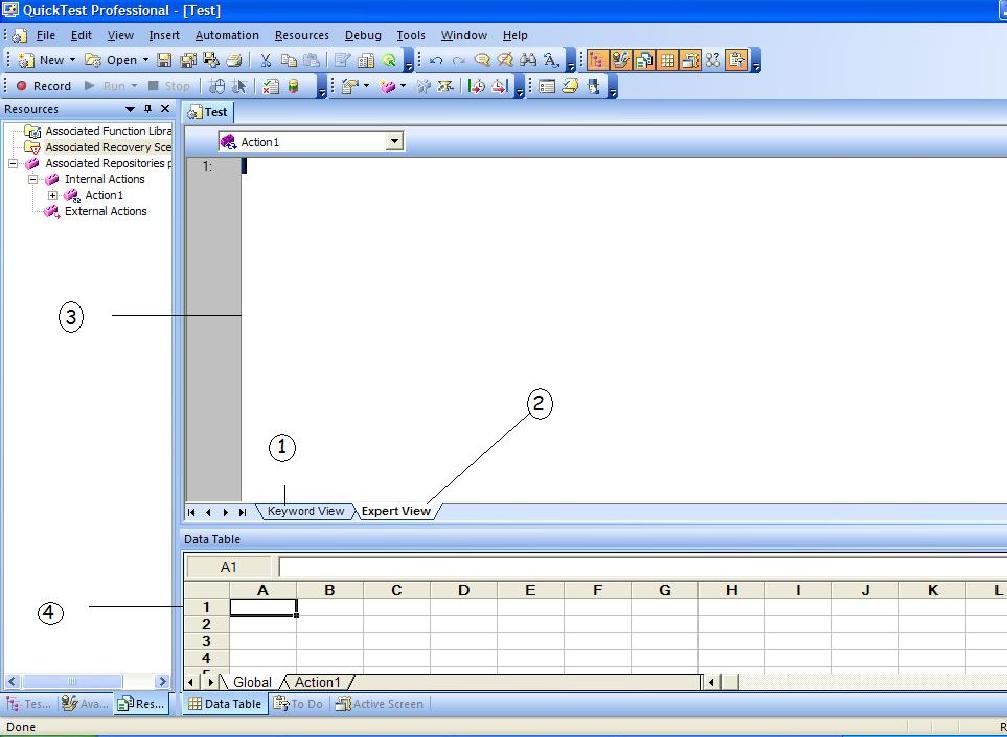Viewport: 1007px width, 737px height.
Task: Click the pink Object Repository icon
Action: [x=387, y=86]
